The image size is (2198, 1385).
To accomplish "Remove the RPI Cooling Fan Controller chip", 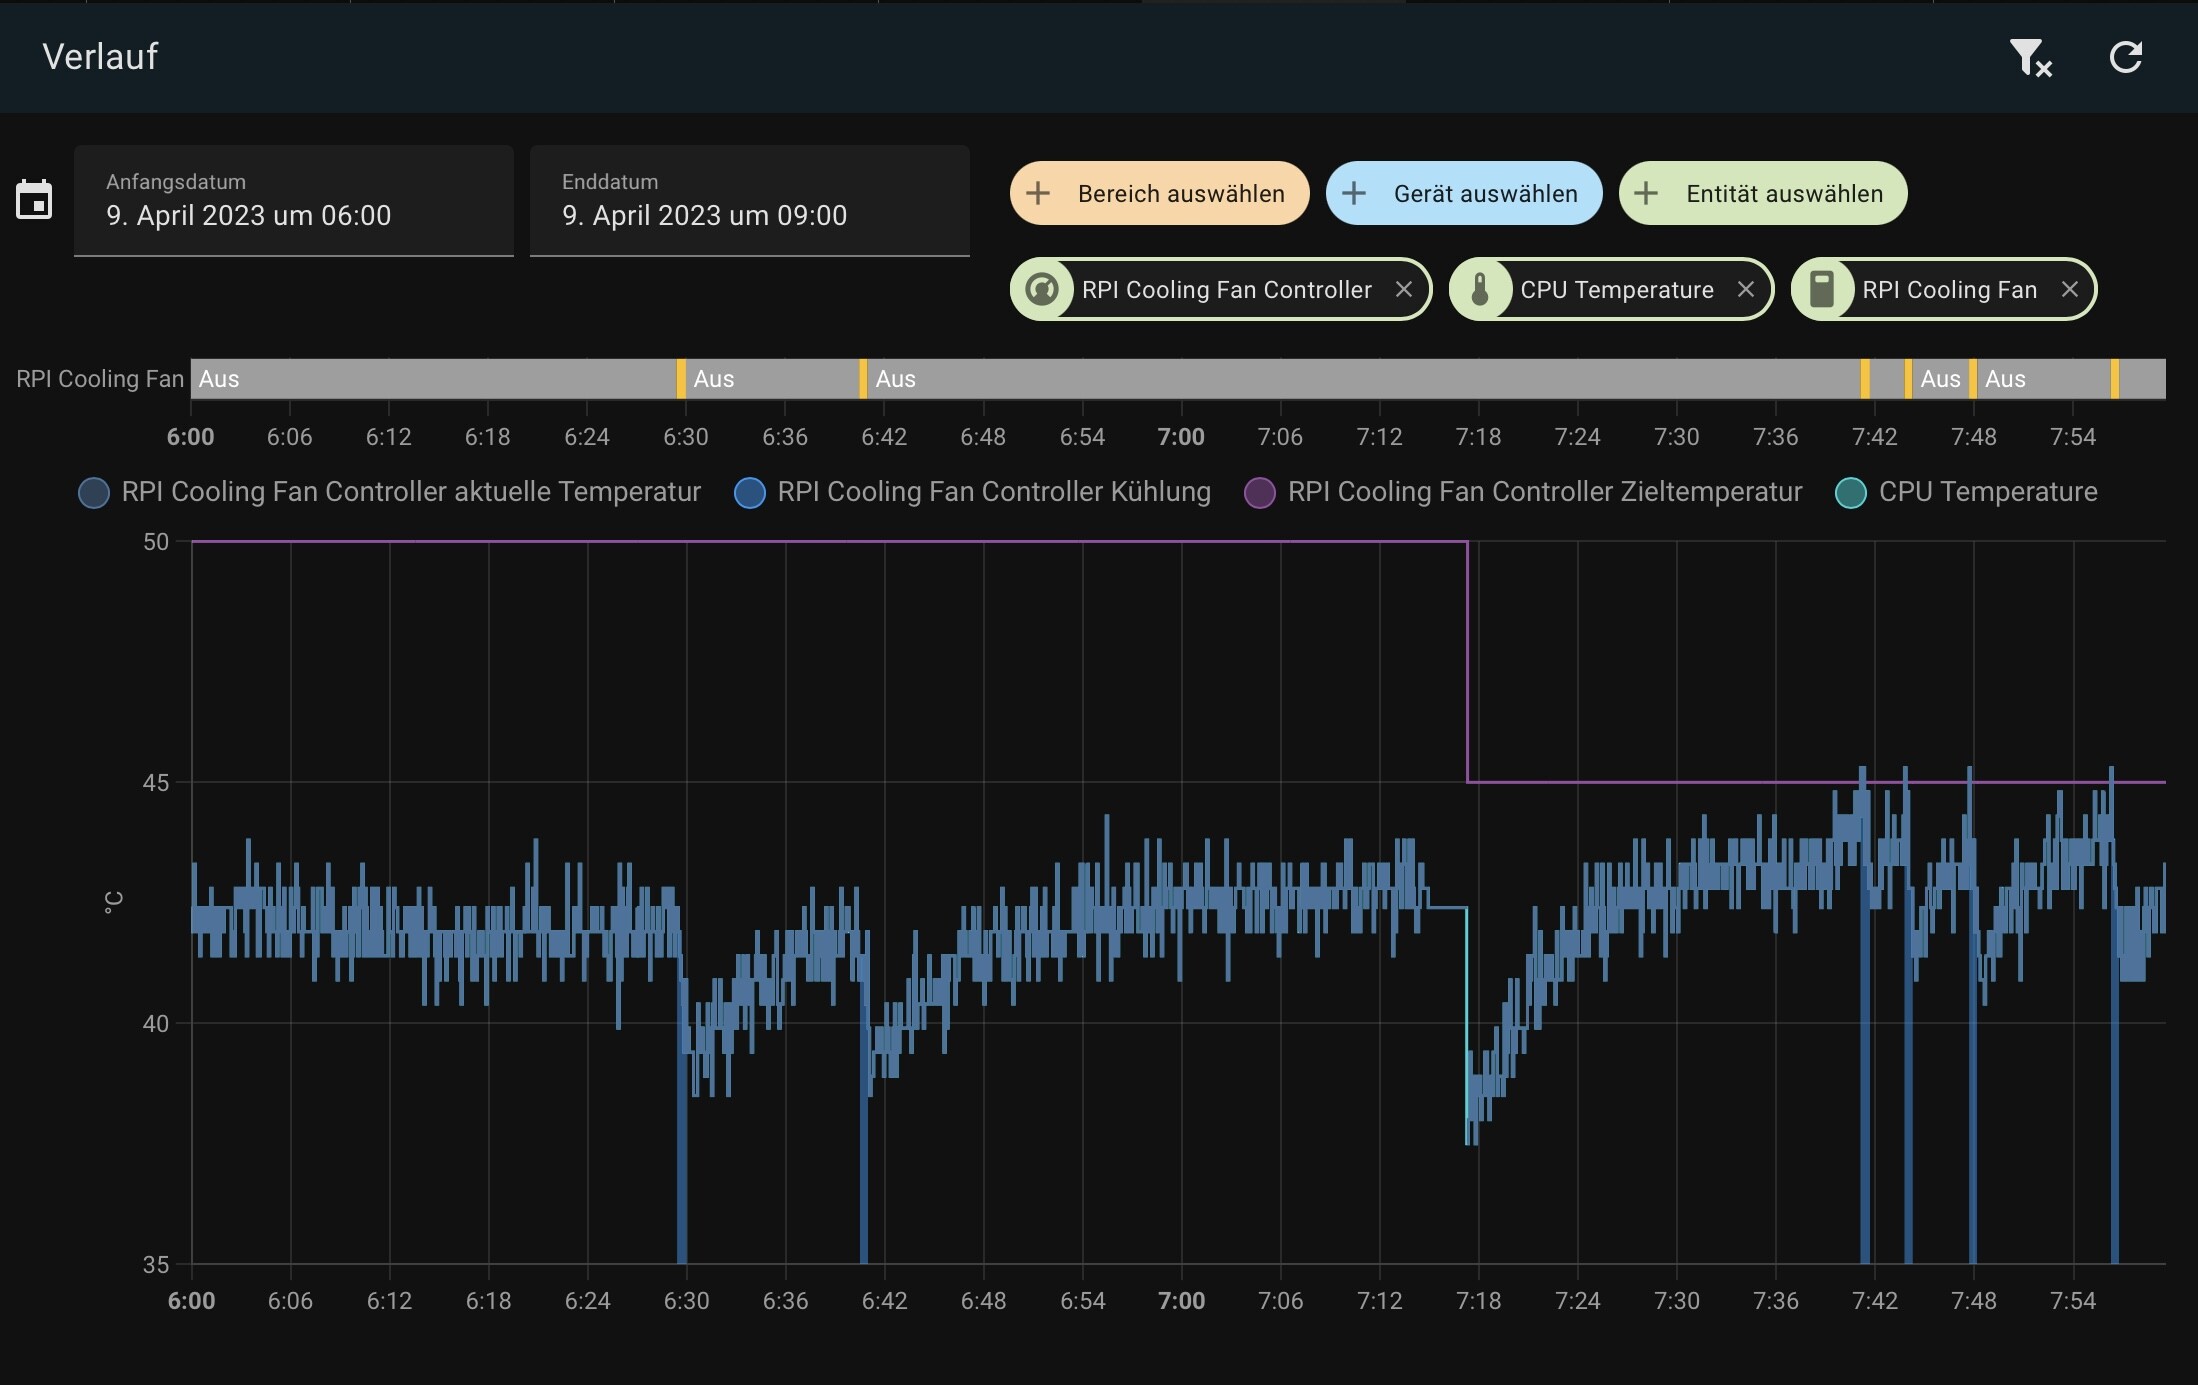I will point(1404,289).
